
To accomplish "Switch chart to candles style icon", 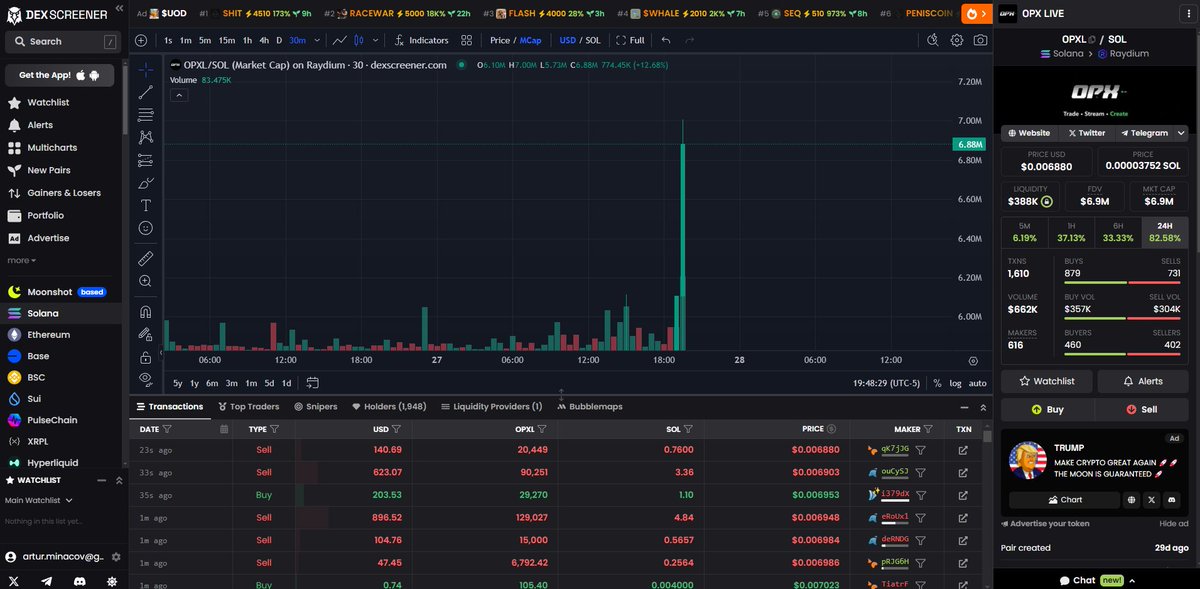I will click(x=358, y=40).
